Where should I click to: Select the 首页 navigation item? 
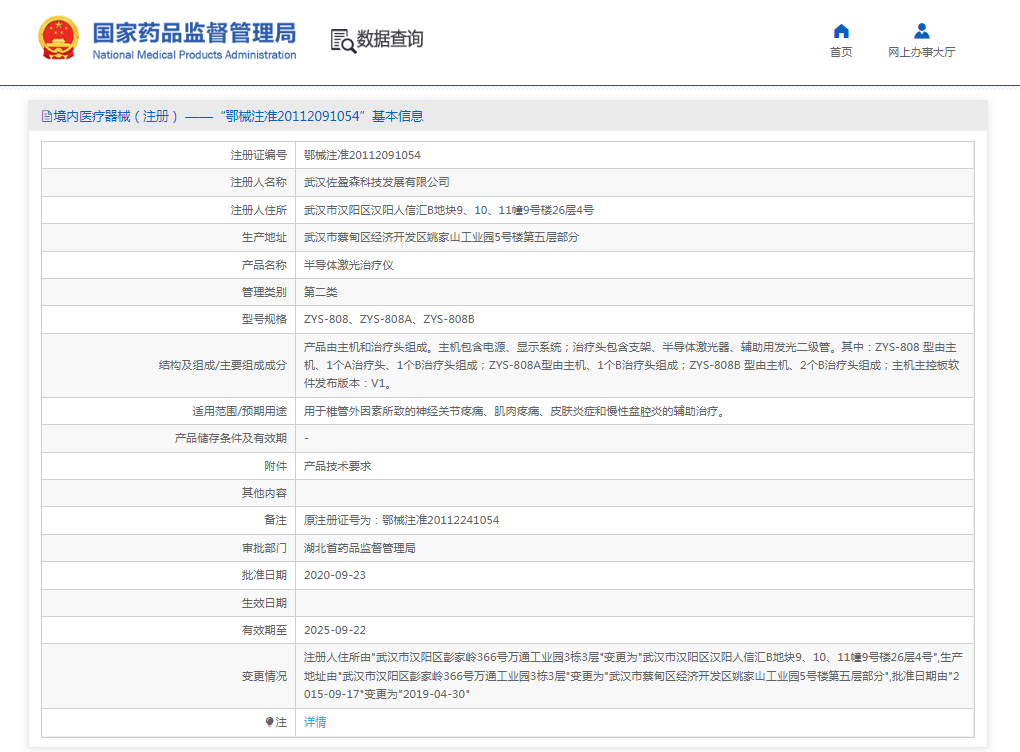(840, 51)
